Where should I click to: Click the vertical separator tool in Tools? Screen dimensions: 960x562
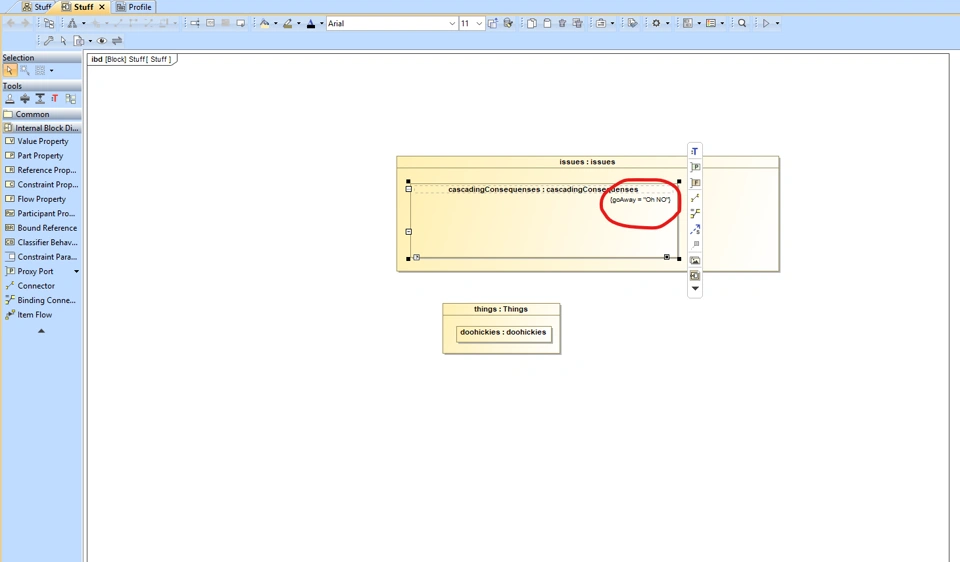click(x=40, y=99)
